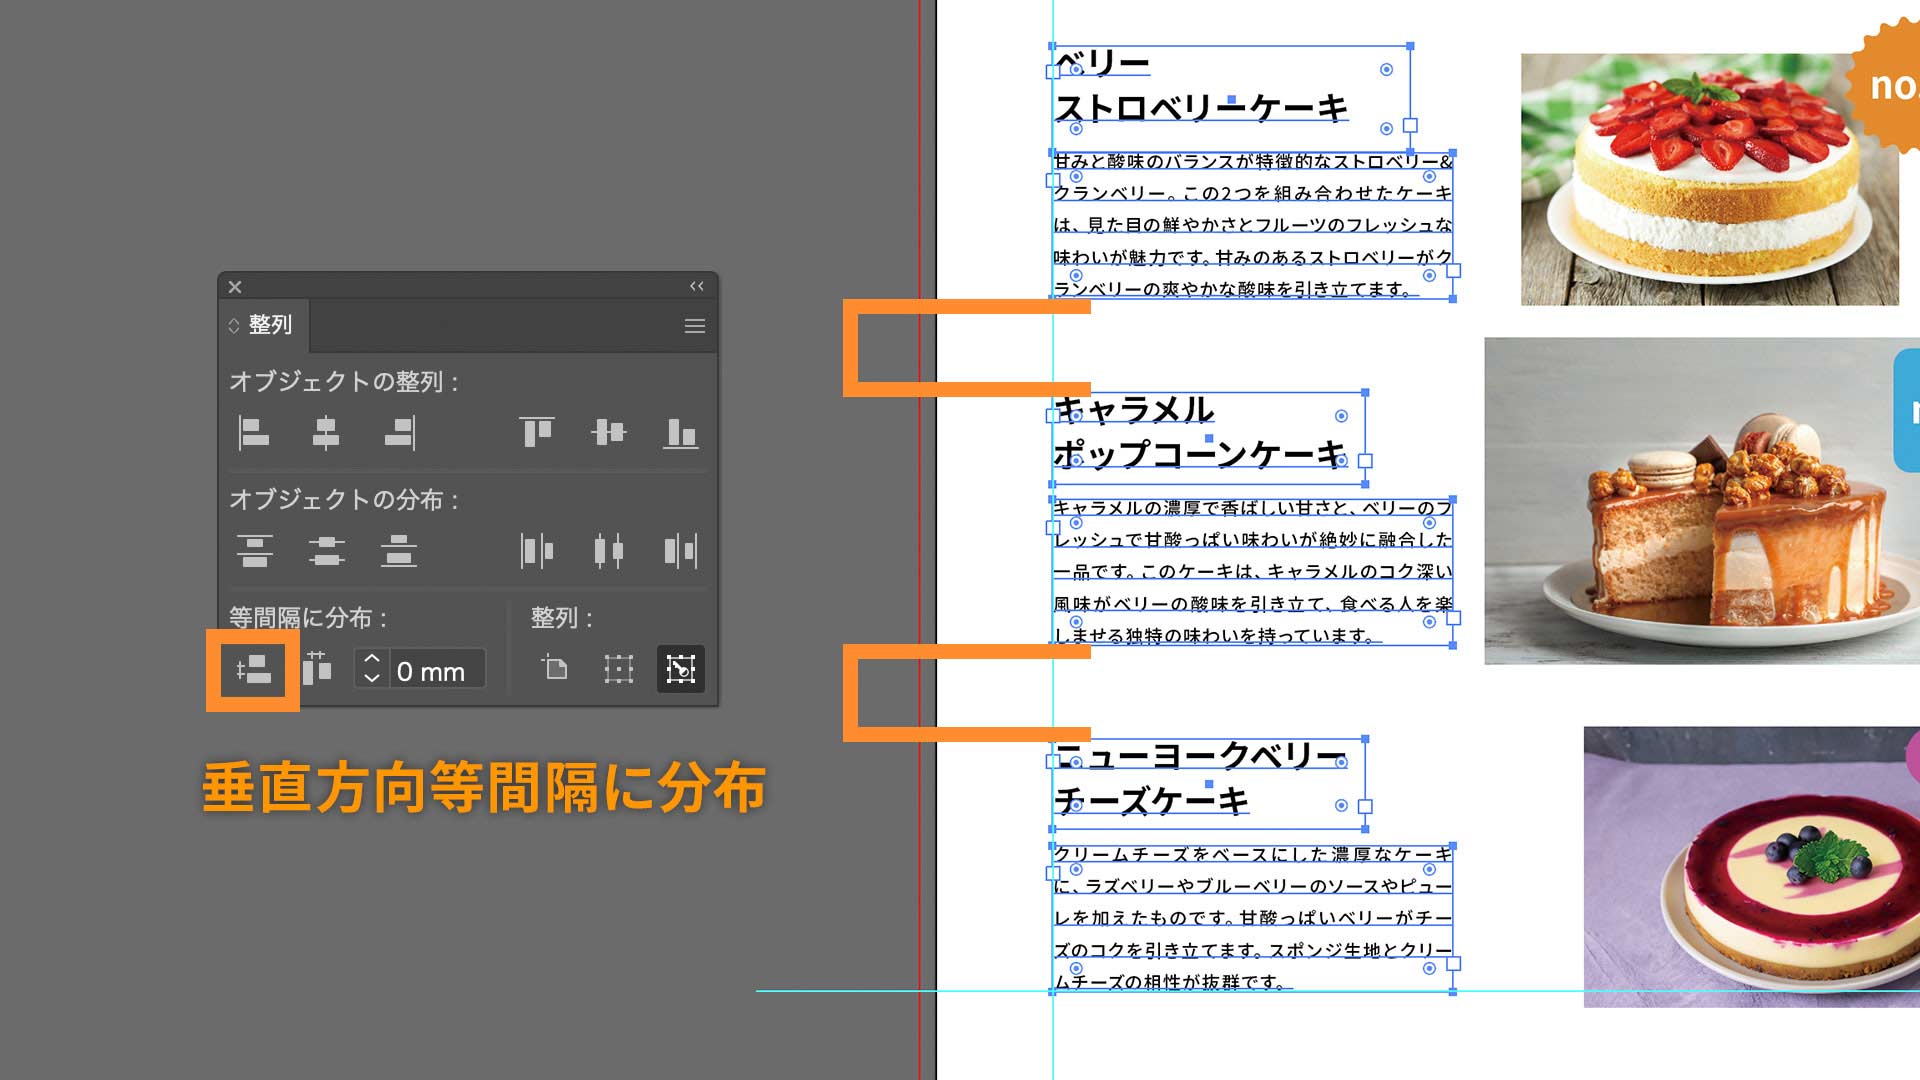
Task: Enable Align to Selection option
Action: 619,669
